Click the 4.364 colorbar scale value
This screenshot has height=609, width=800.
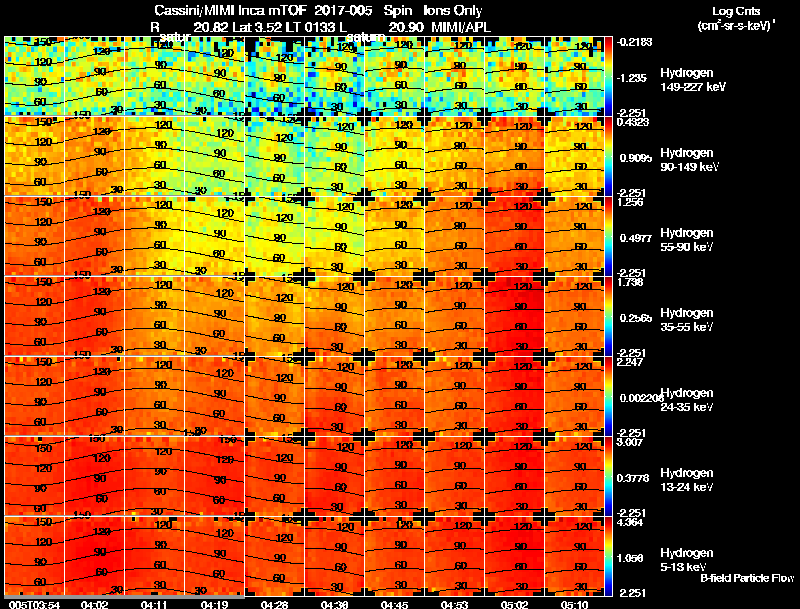pos(630,522)
